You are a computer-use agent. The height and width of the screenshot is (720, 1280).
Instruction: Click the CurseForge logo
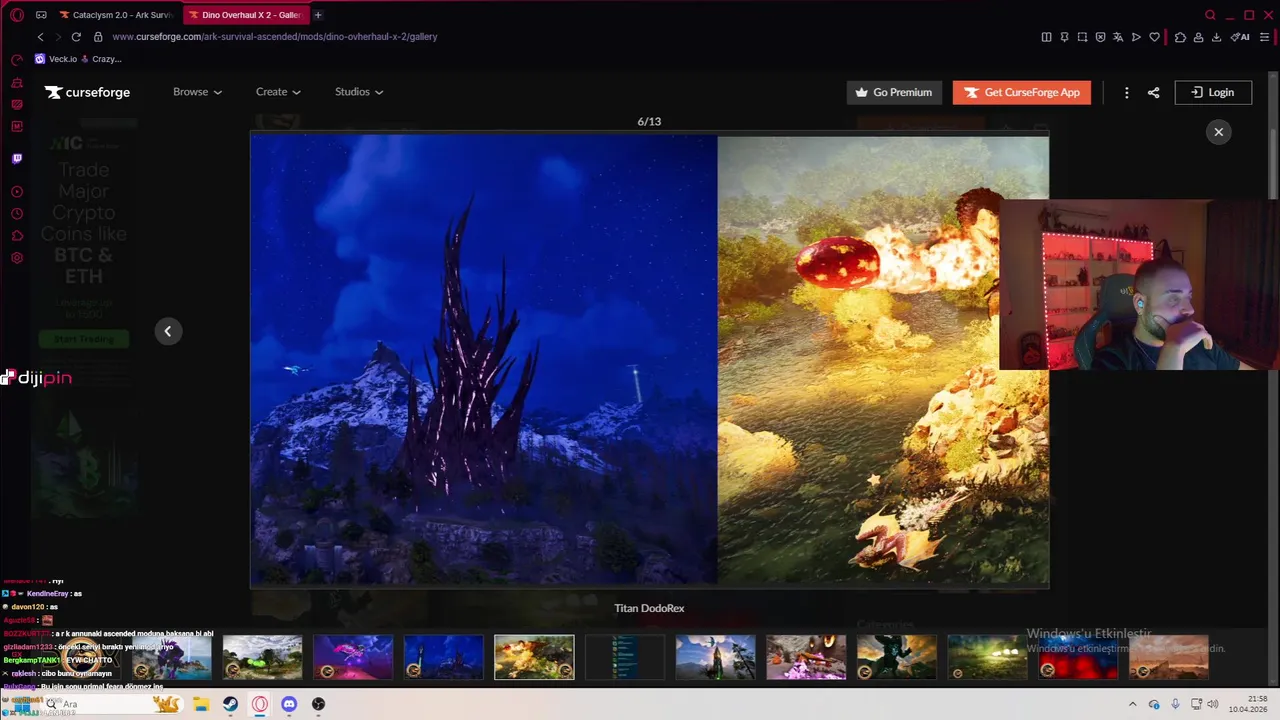click(87, 92)
